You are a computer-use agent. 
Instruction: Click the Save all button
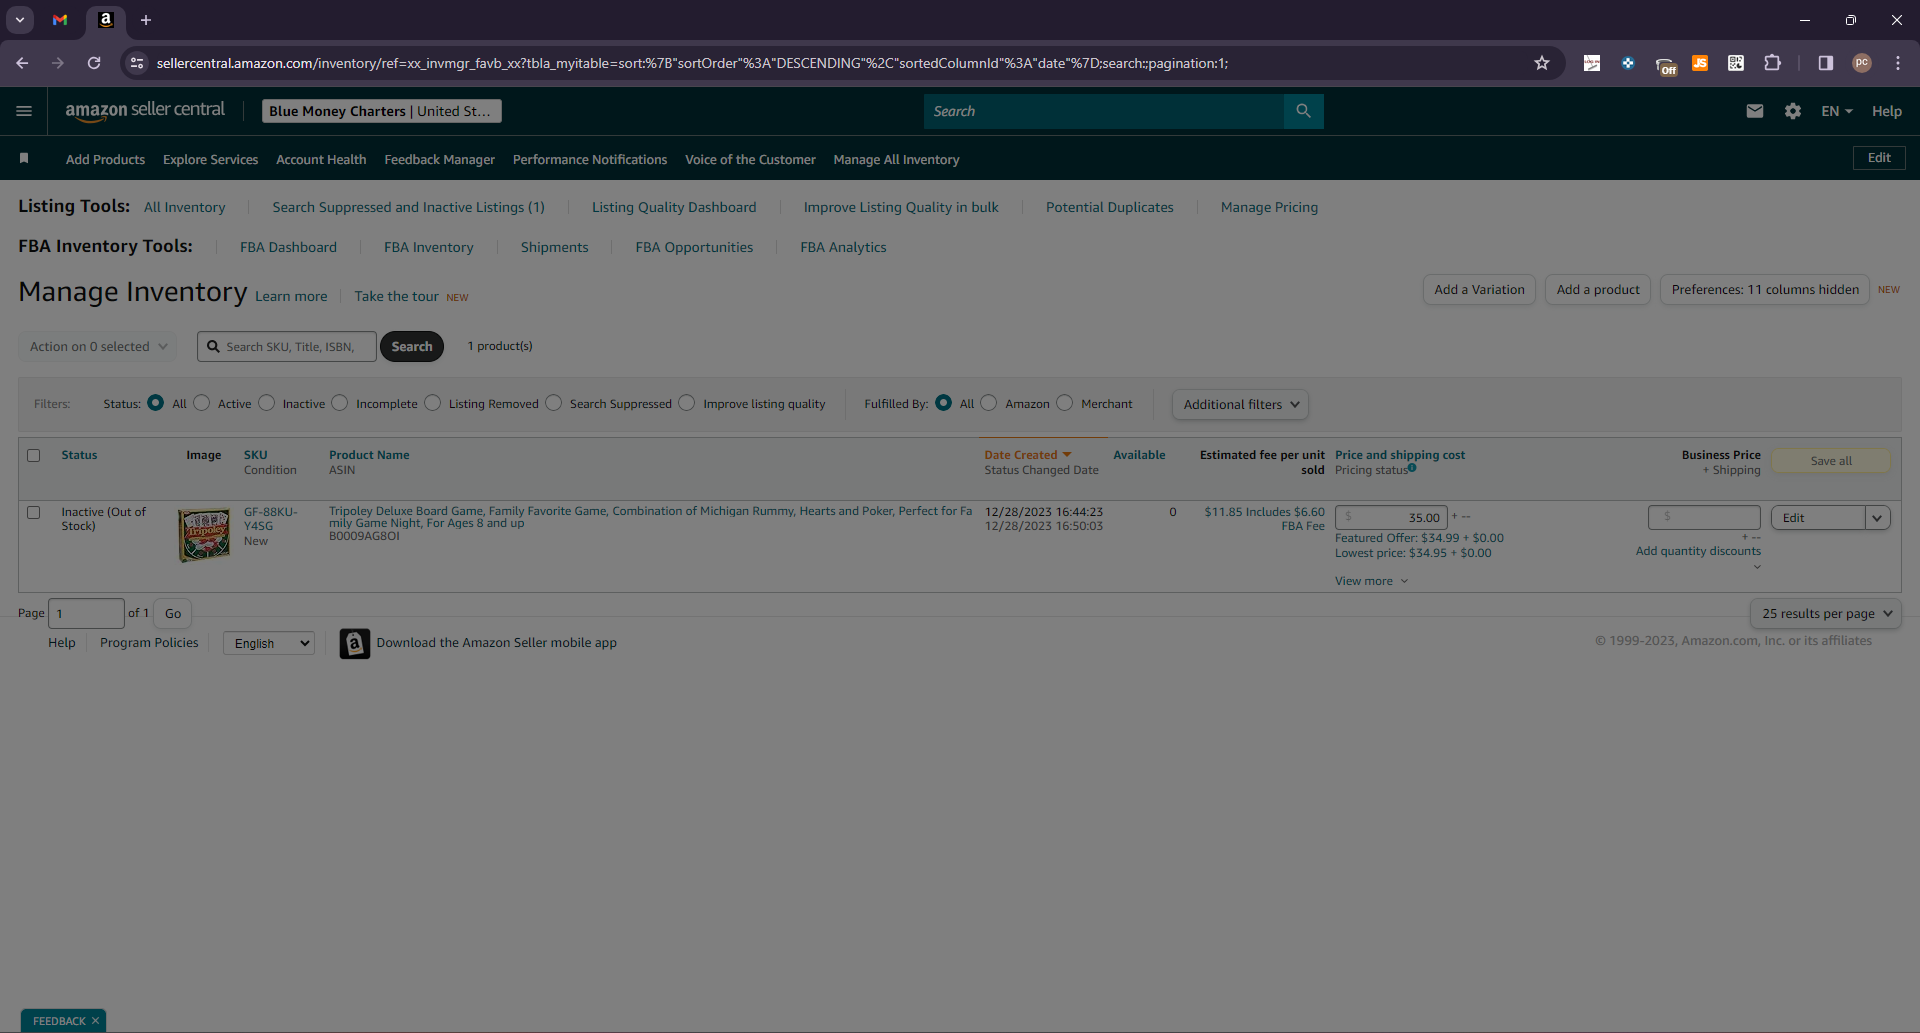tap(1831, 461)
